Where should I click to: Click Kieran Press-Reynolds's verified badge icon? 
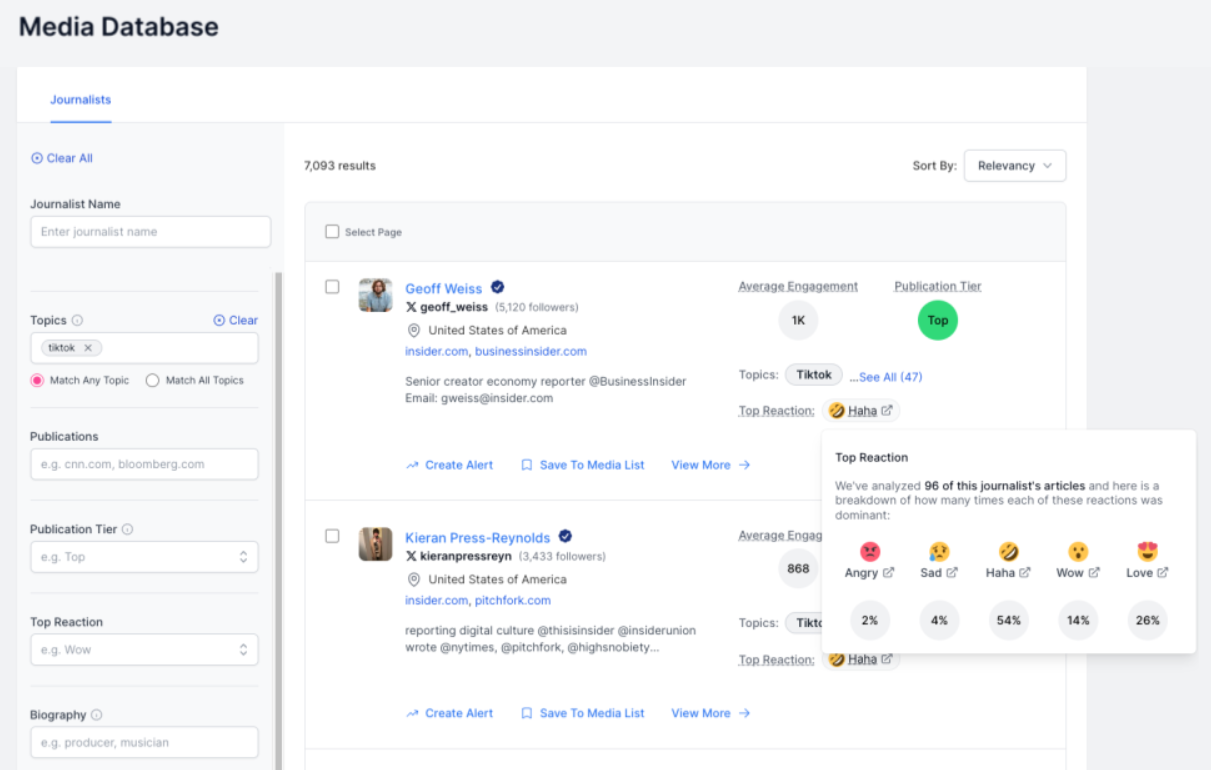coord(566,536)
